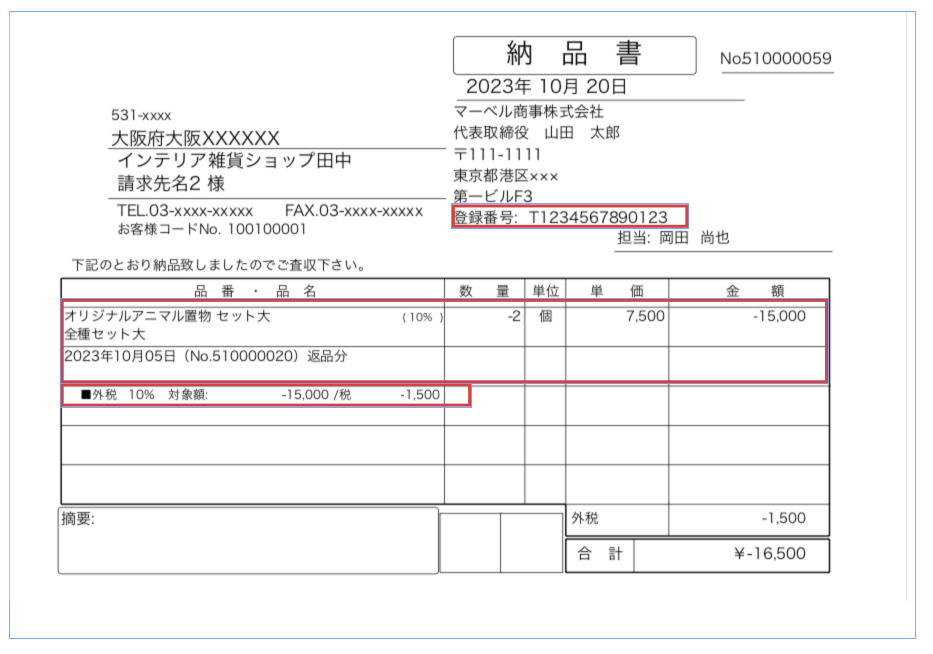The height and width of the screenshot is (654, 933).
Task: Click the 金額 column header
Action: (749, 291)
